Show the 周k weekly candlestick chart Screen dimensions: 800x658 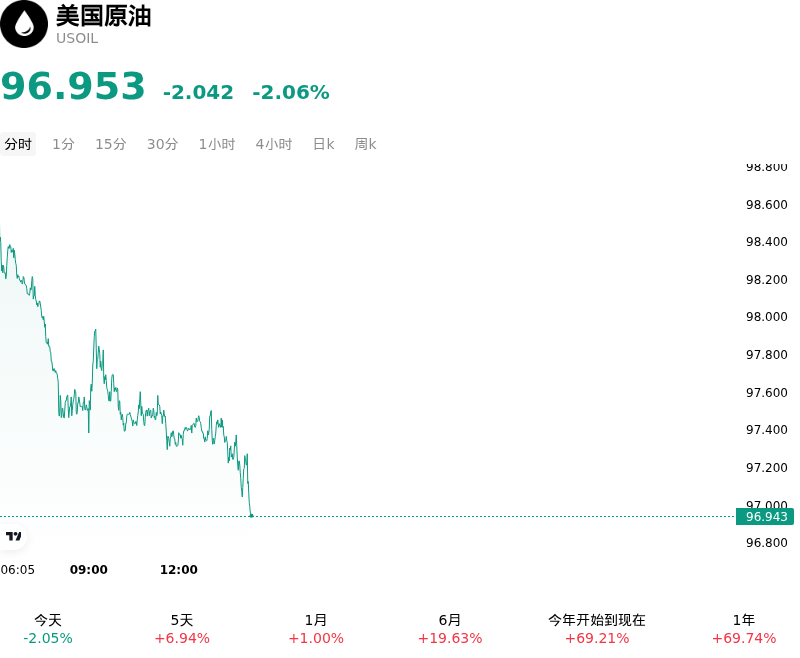(365, 144)
